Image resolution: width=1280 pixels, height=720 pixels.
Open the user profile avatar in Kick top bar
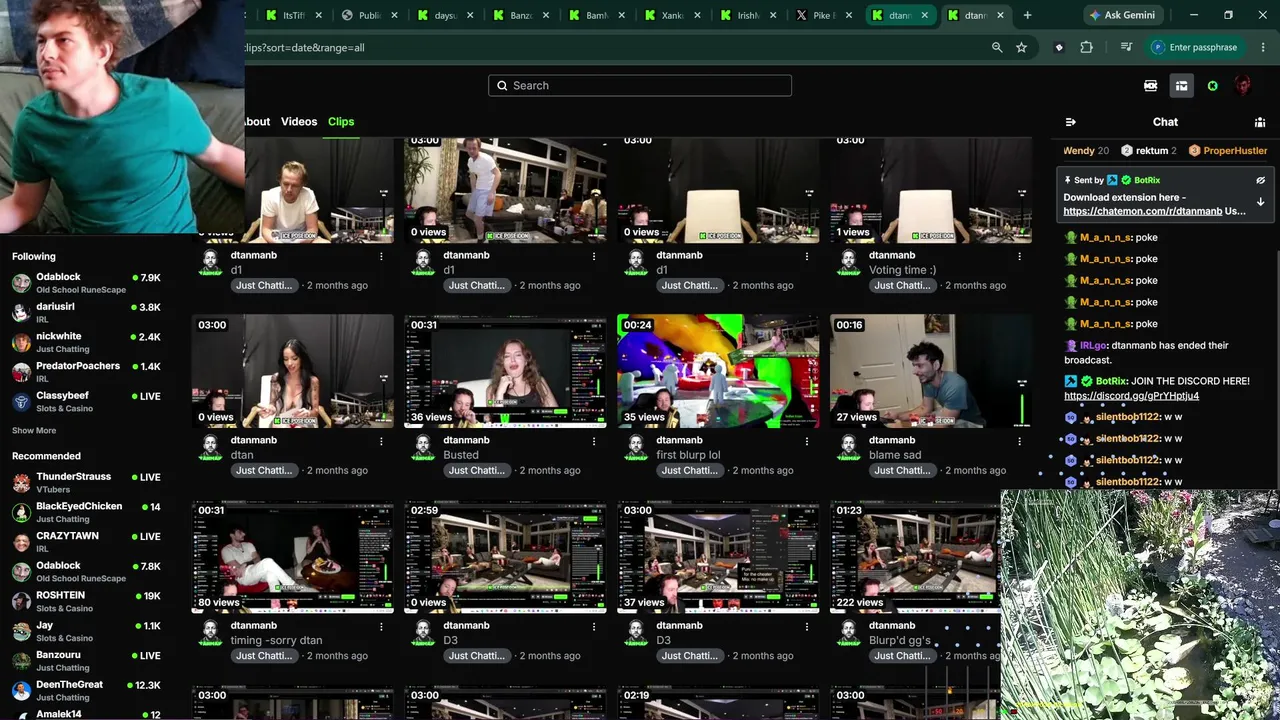pos(1243,86)
